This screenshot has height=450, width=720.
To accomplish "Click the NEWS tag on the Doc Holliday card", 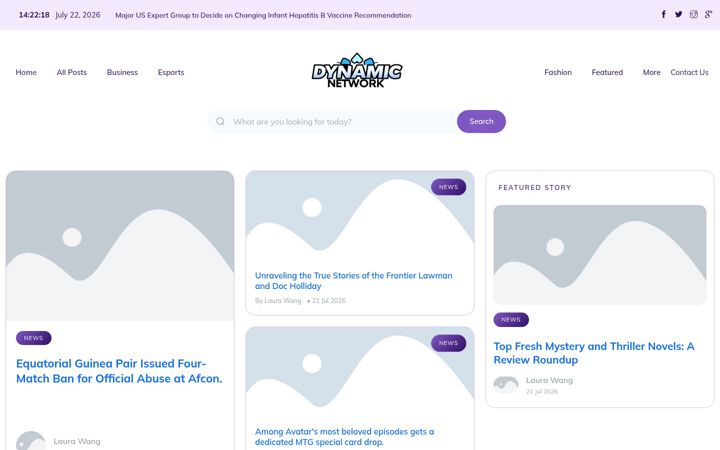I will pyautogui.click(x=449, y=187).
